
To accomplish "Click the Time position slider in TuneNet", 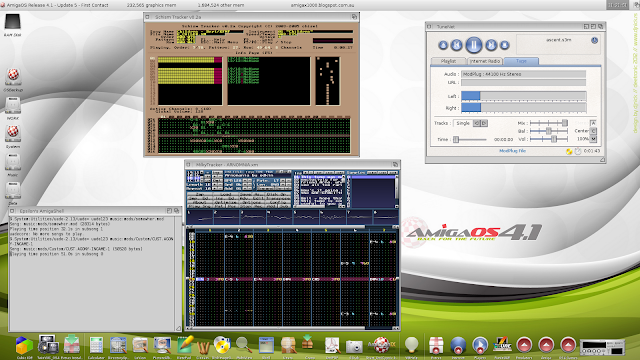I will pyautogui.click(x=469, y=140).
